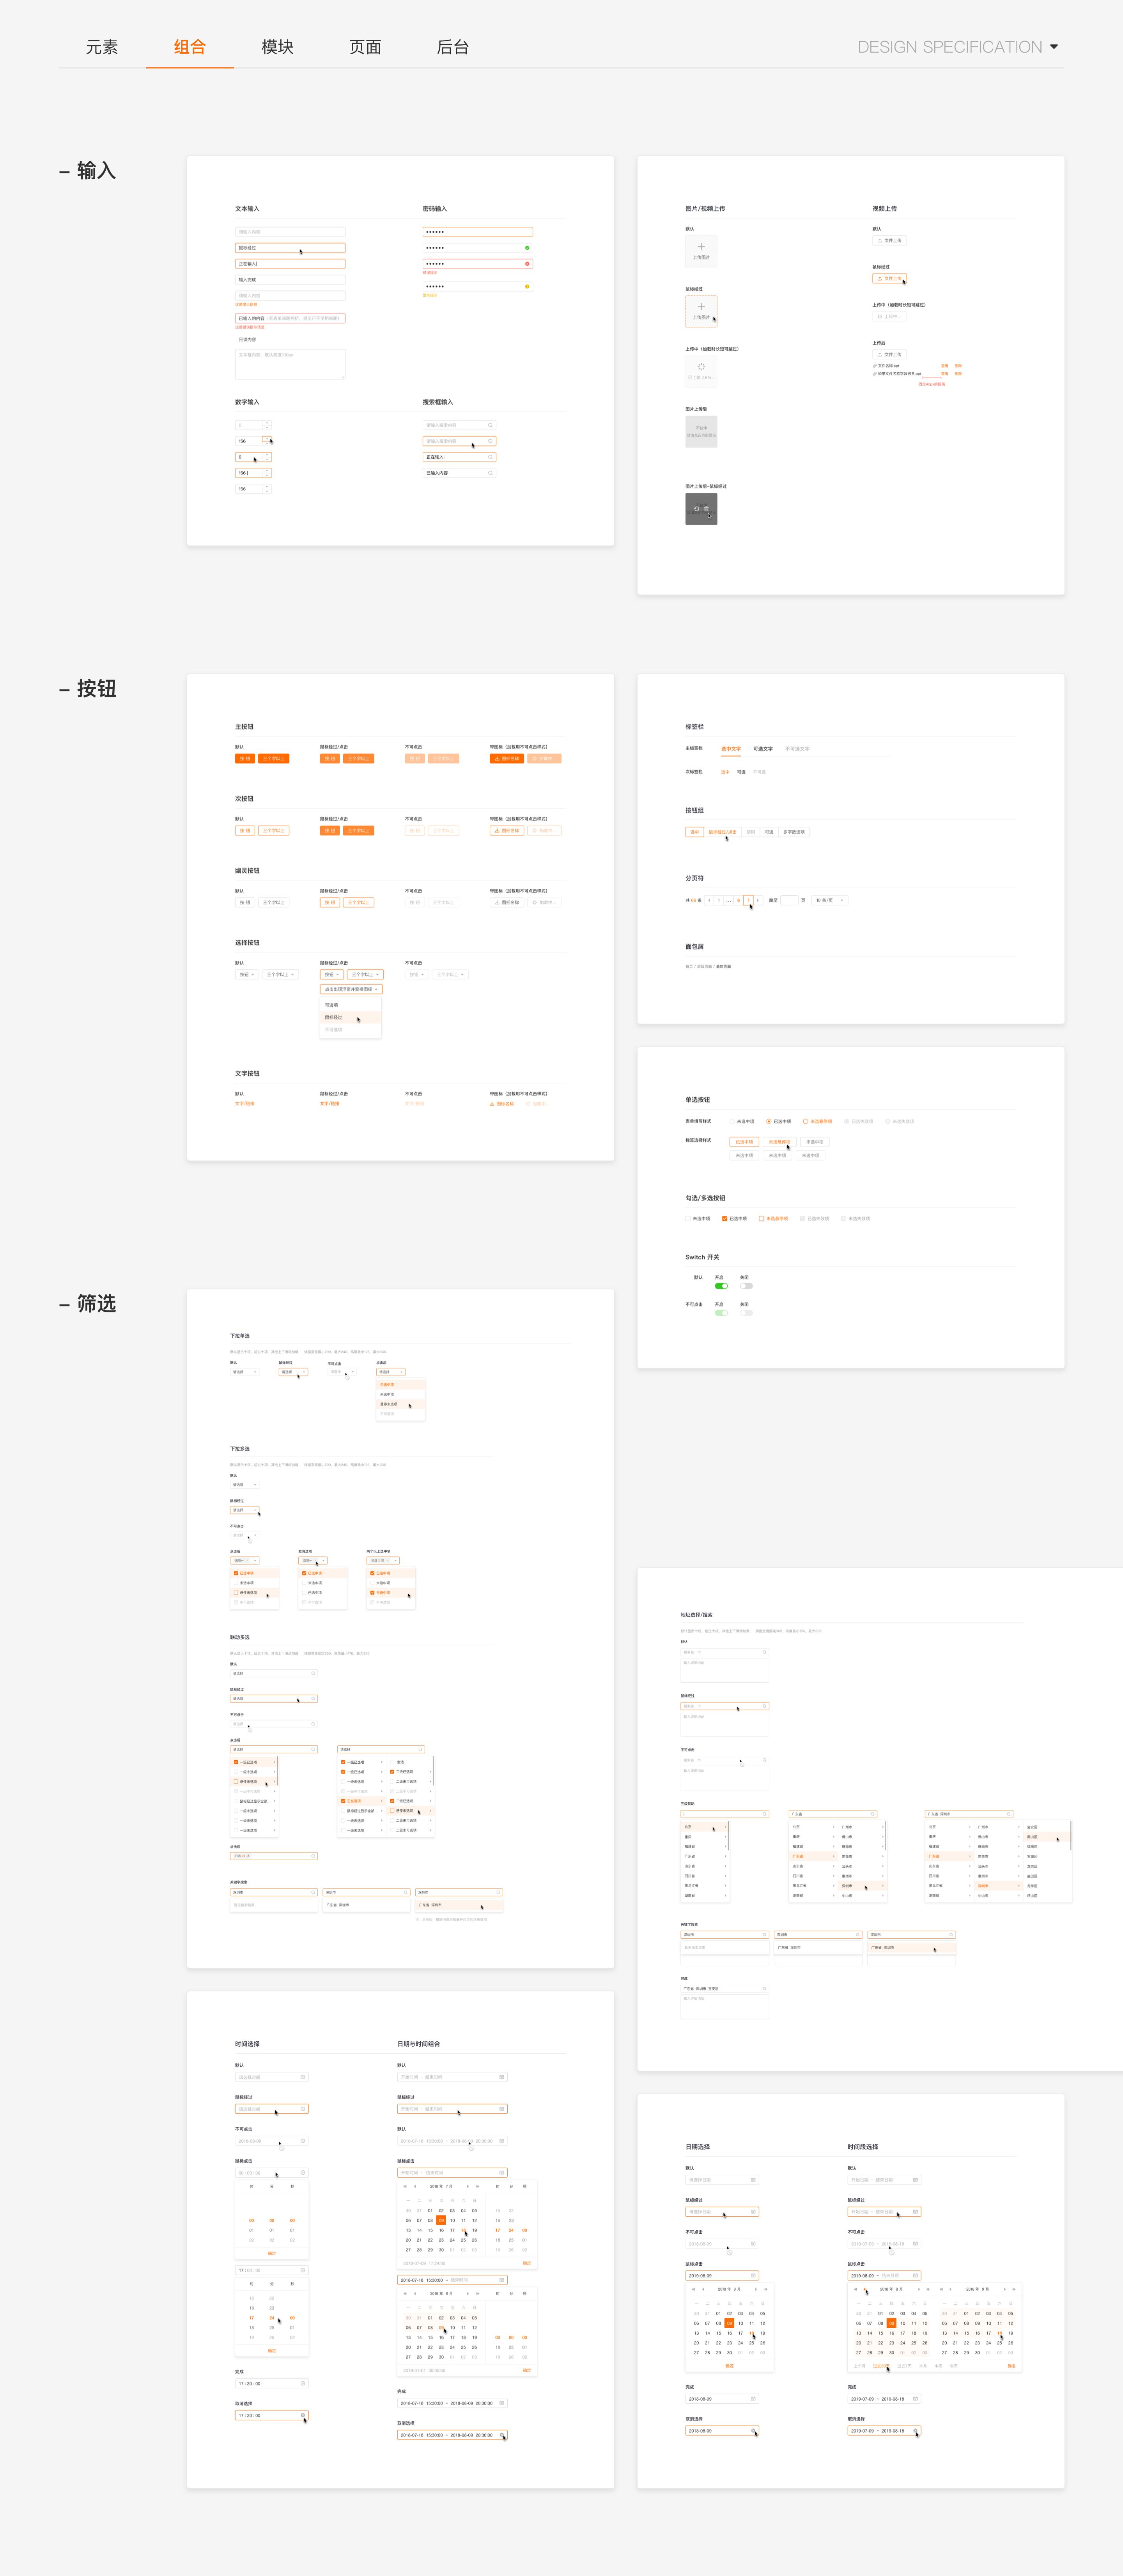Click clear icon in 17:30:00 取消选择 field

pos(303,2415)
